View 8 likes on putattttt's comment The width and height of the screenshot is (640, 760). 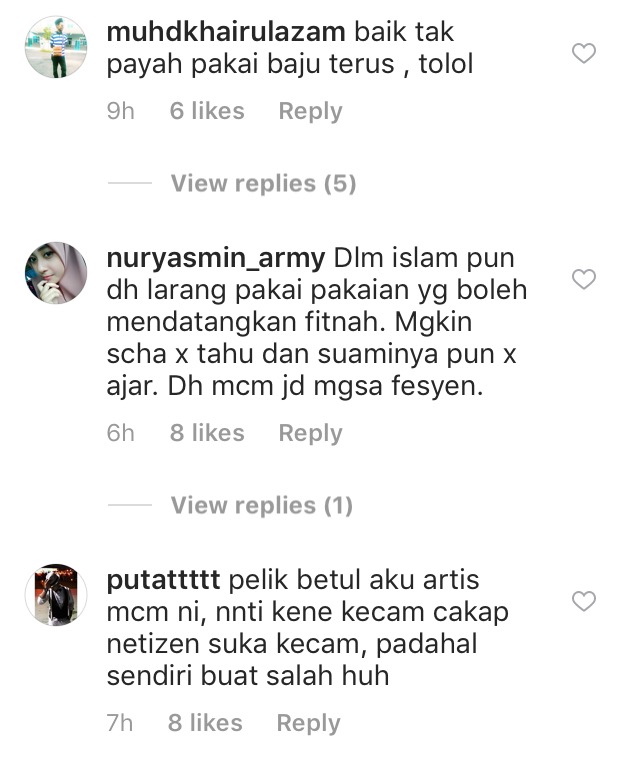point(205,723)
